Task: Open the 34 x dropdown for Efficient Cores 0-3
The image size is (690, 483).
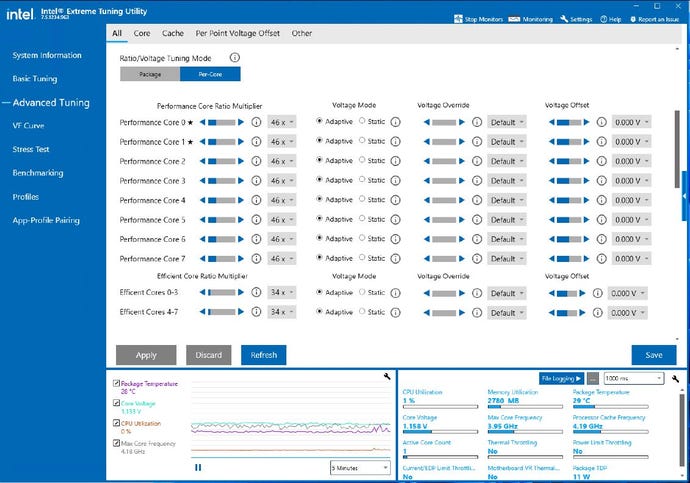Action: (282, 293)
